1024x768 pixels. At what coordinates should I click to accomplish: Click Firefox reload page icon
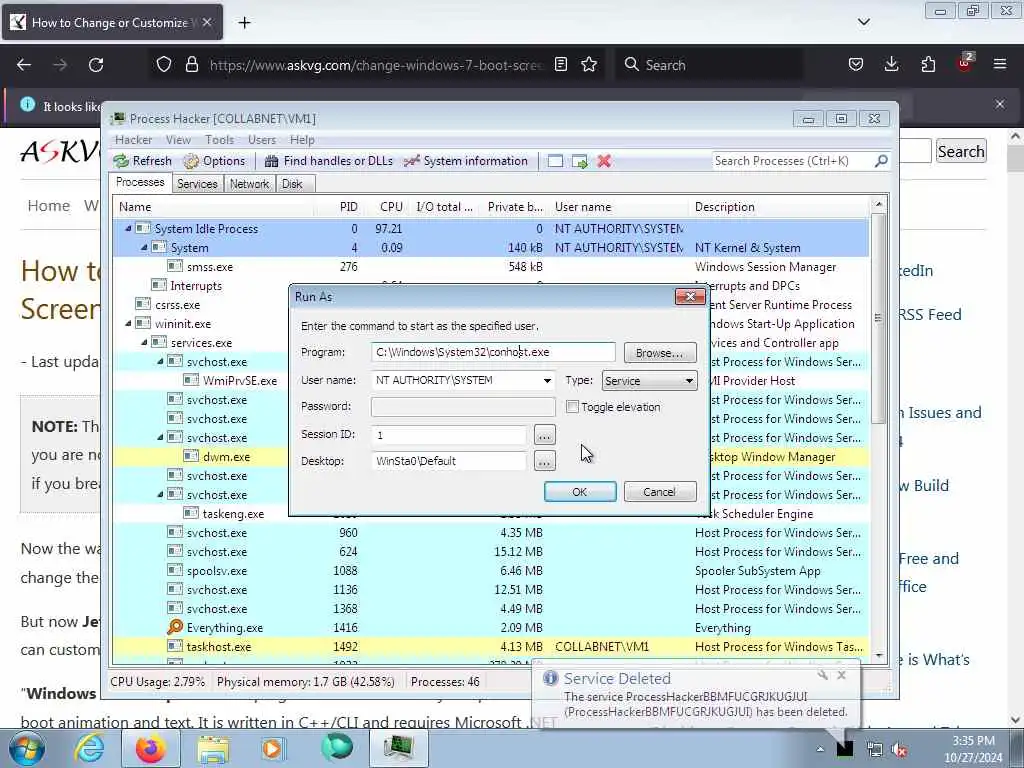pos(96,65)
